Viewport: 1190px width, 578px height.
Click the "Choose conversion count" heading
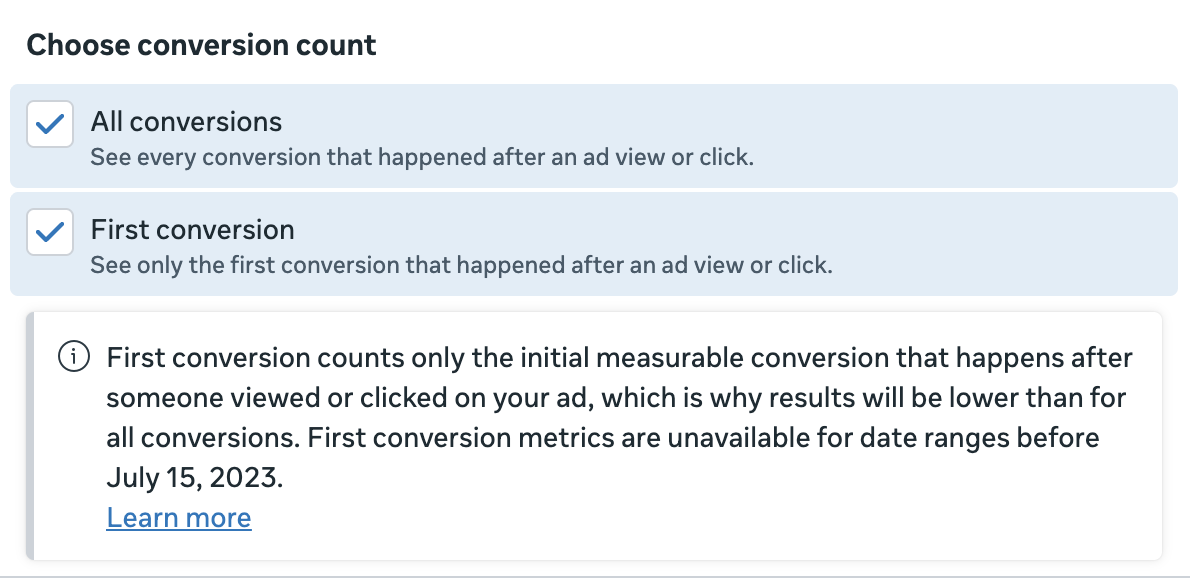(201, 45)
